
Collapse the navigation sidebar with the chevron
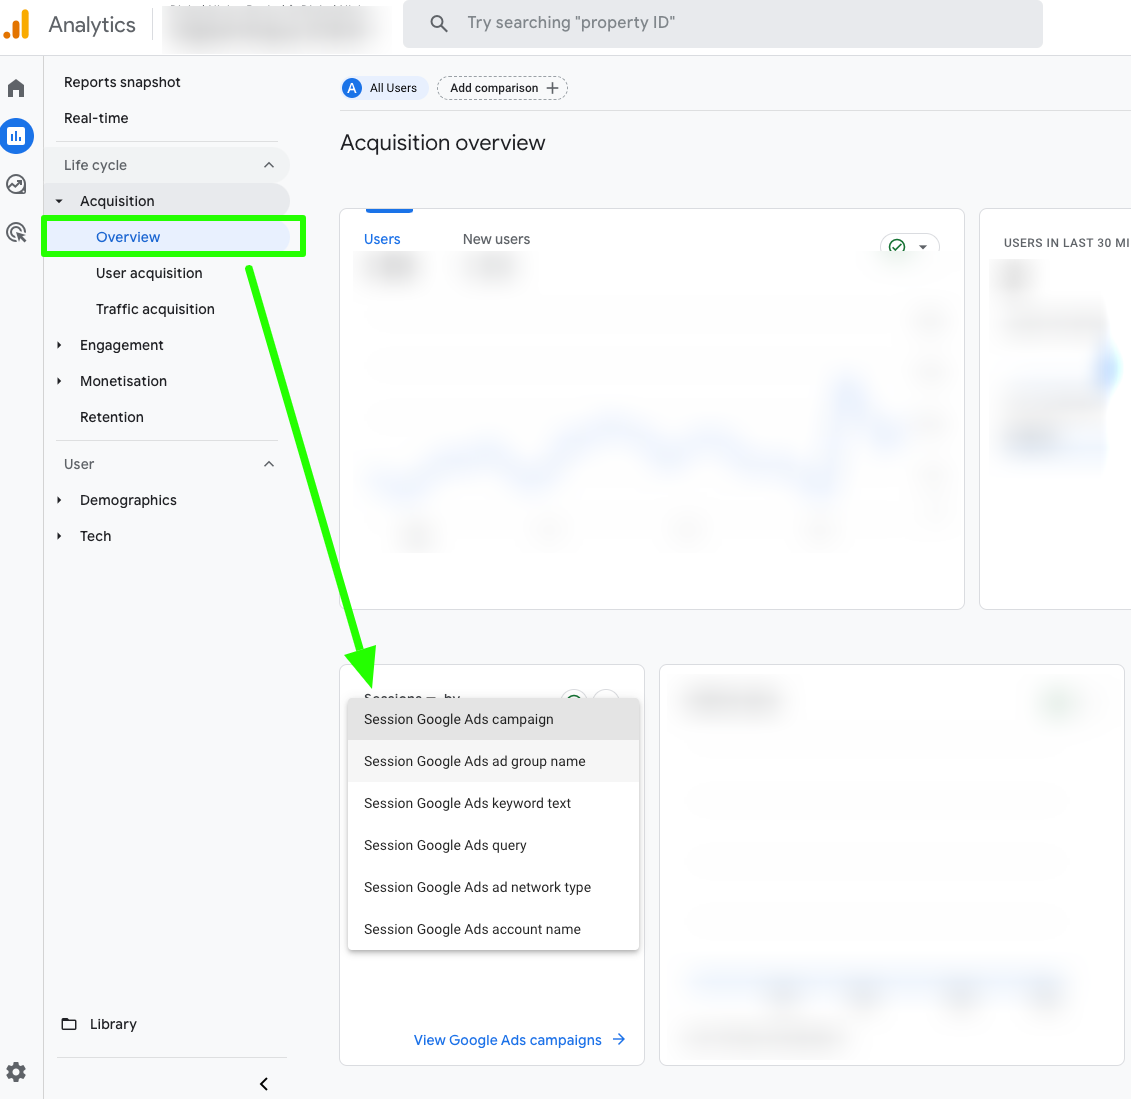pyautogui.click(x=263, y=1083)
